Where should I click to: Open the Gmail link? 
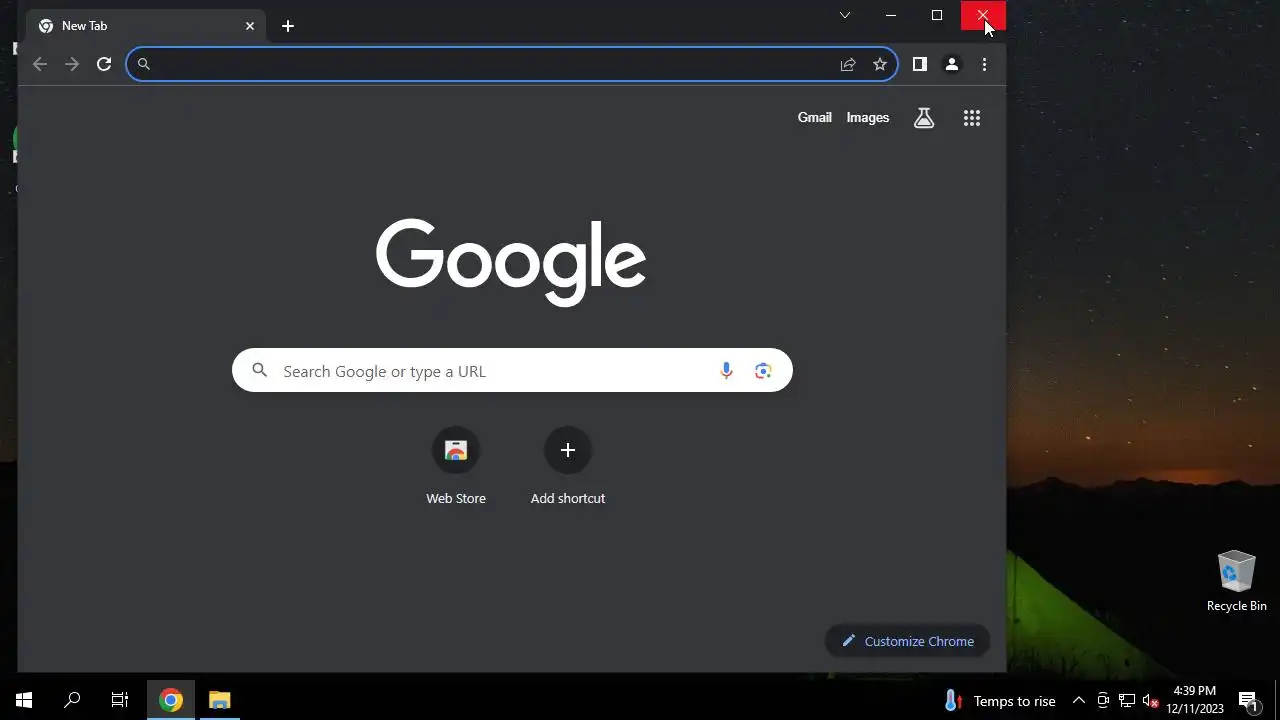coord(815,118)
